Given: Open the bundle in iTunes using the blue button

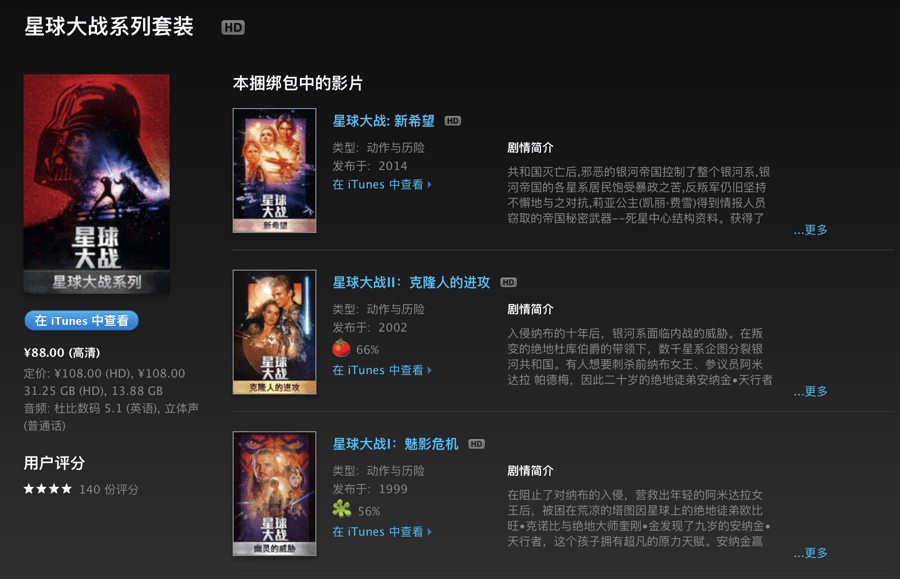Looking at the screenshot, I should pos(82,321).
